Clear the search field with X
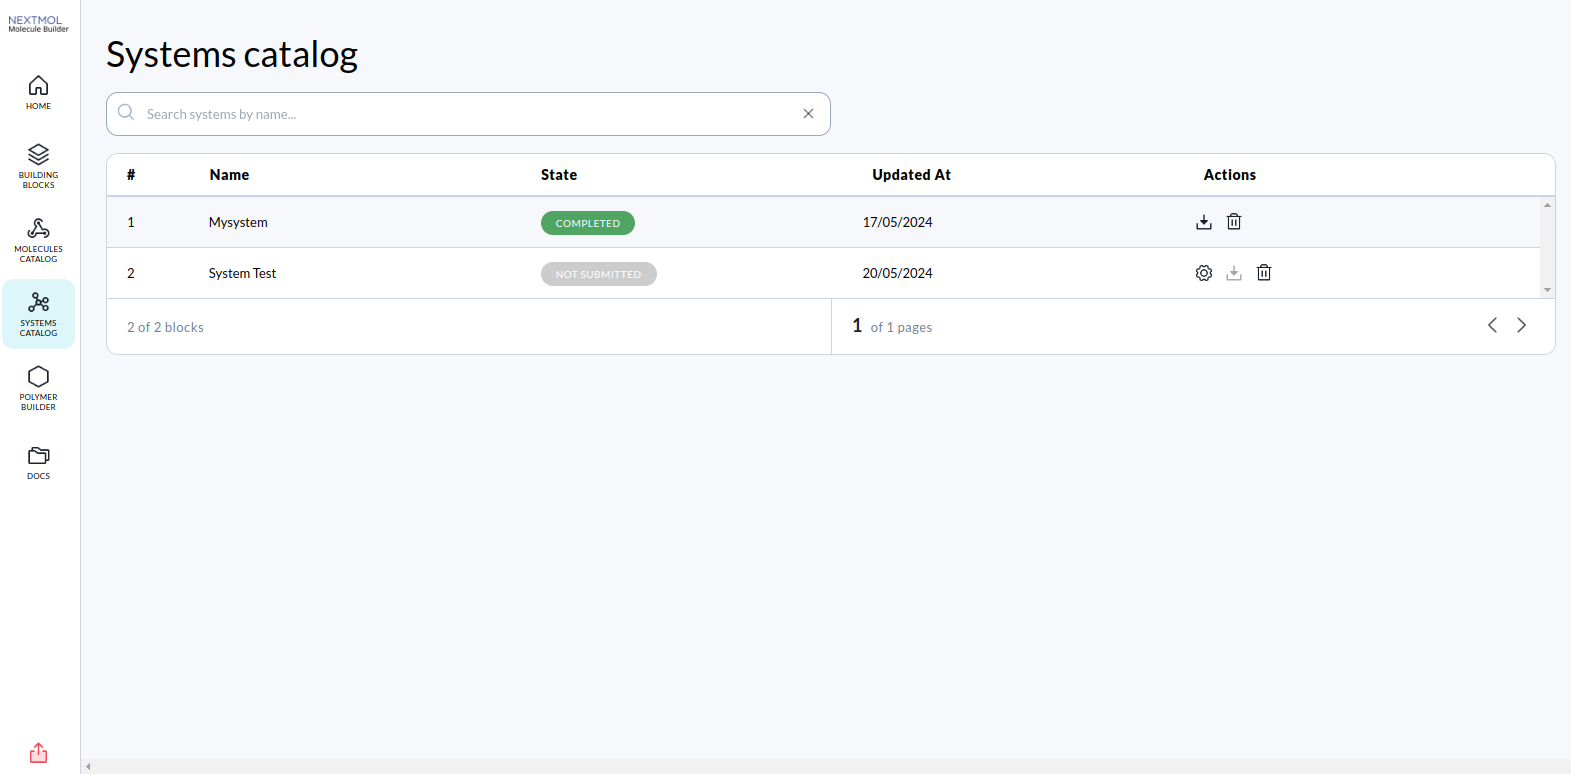Image resolution: width=1571 pixels, height=774 pixels. coord(808,114)
